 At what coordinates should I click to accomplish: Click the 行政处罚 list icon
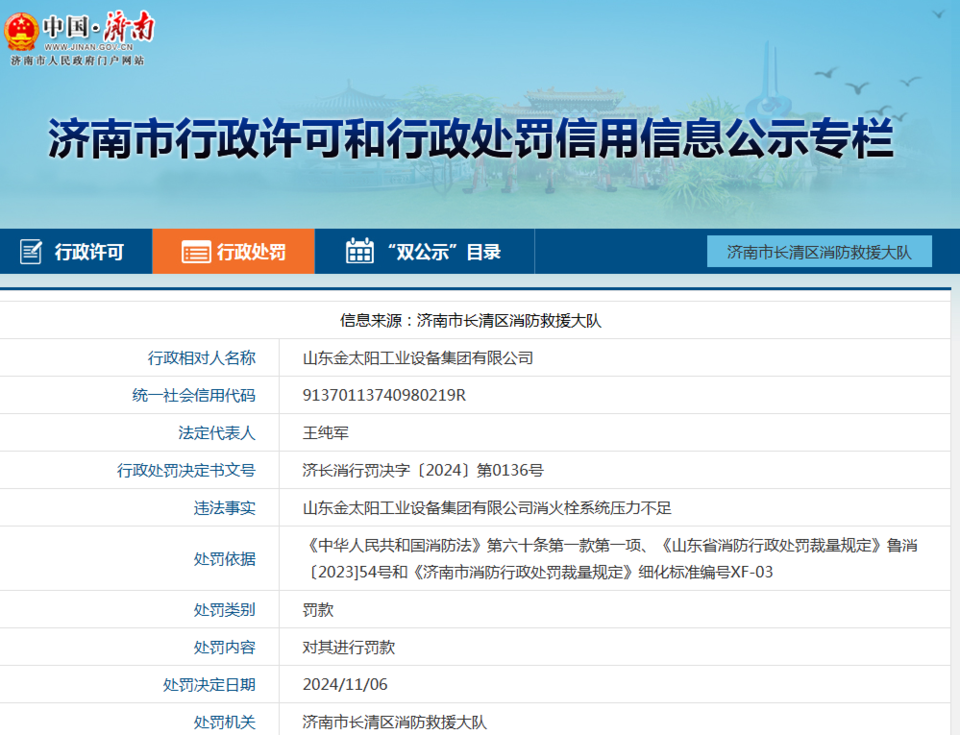196,252
